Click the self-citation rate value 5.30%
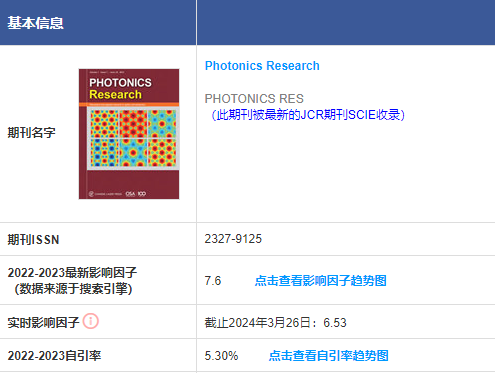This screenshot has width=495, height=373. 221,355
